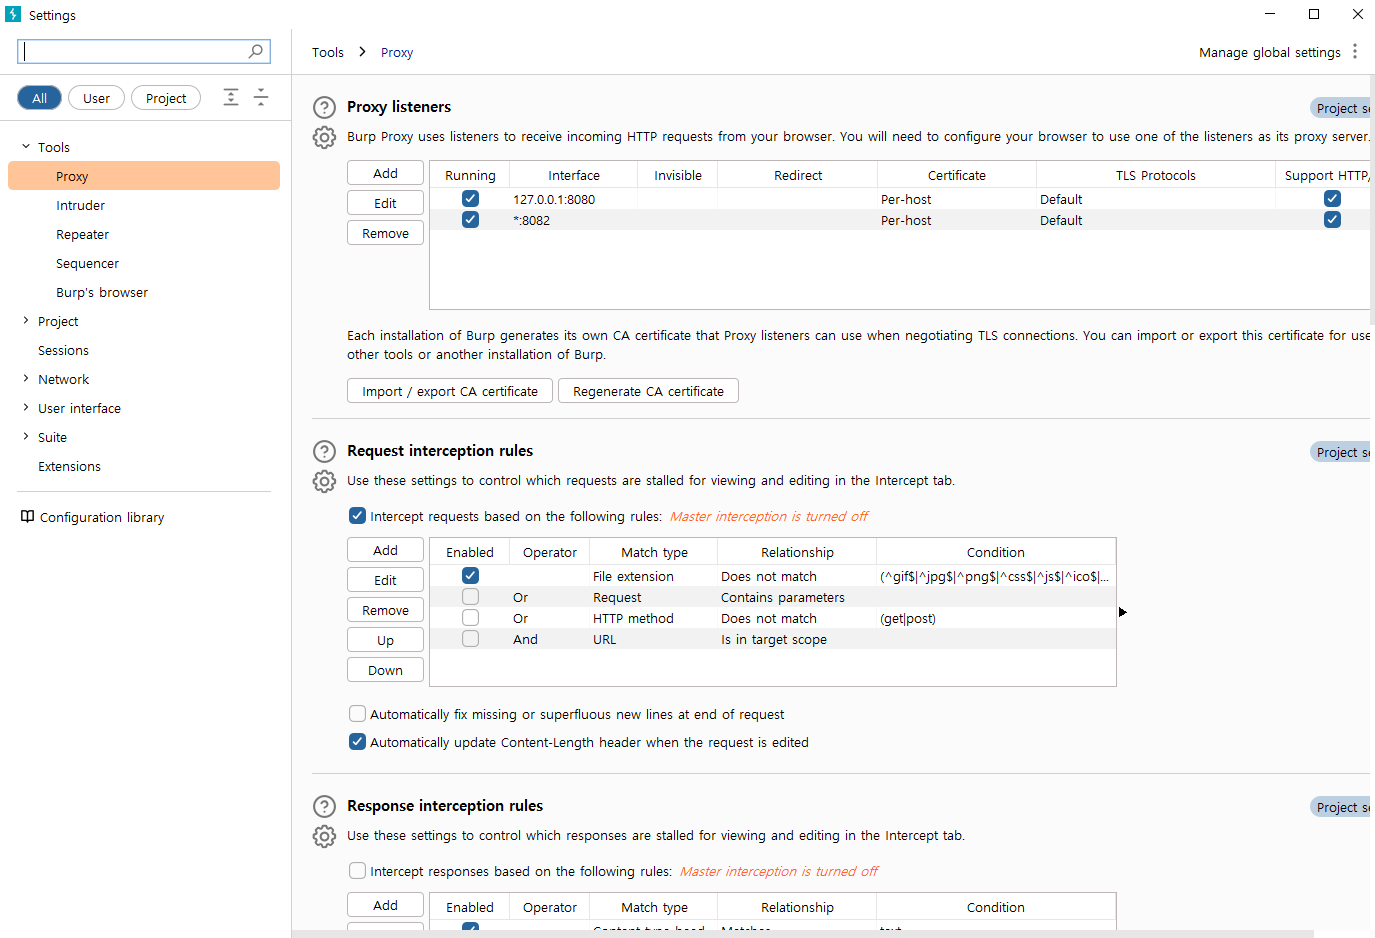Open Intruder settings in the tree
This screenshot has width=1375, height=938.
click(x=81, y=205)
